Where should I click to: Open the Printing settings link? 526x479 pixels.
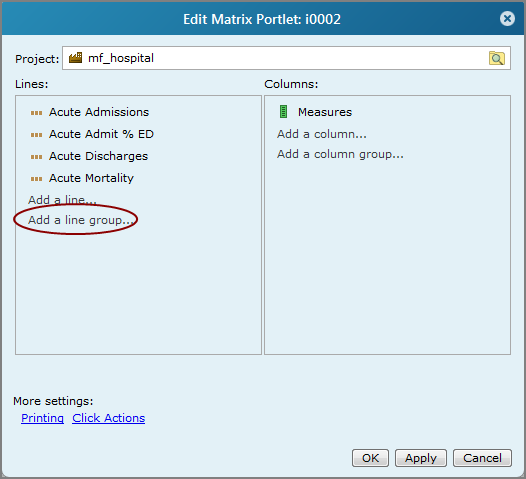click(x=42, y=418)
